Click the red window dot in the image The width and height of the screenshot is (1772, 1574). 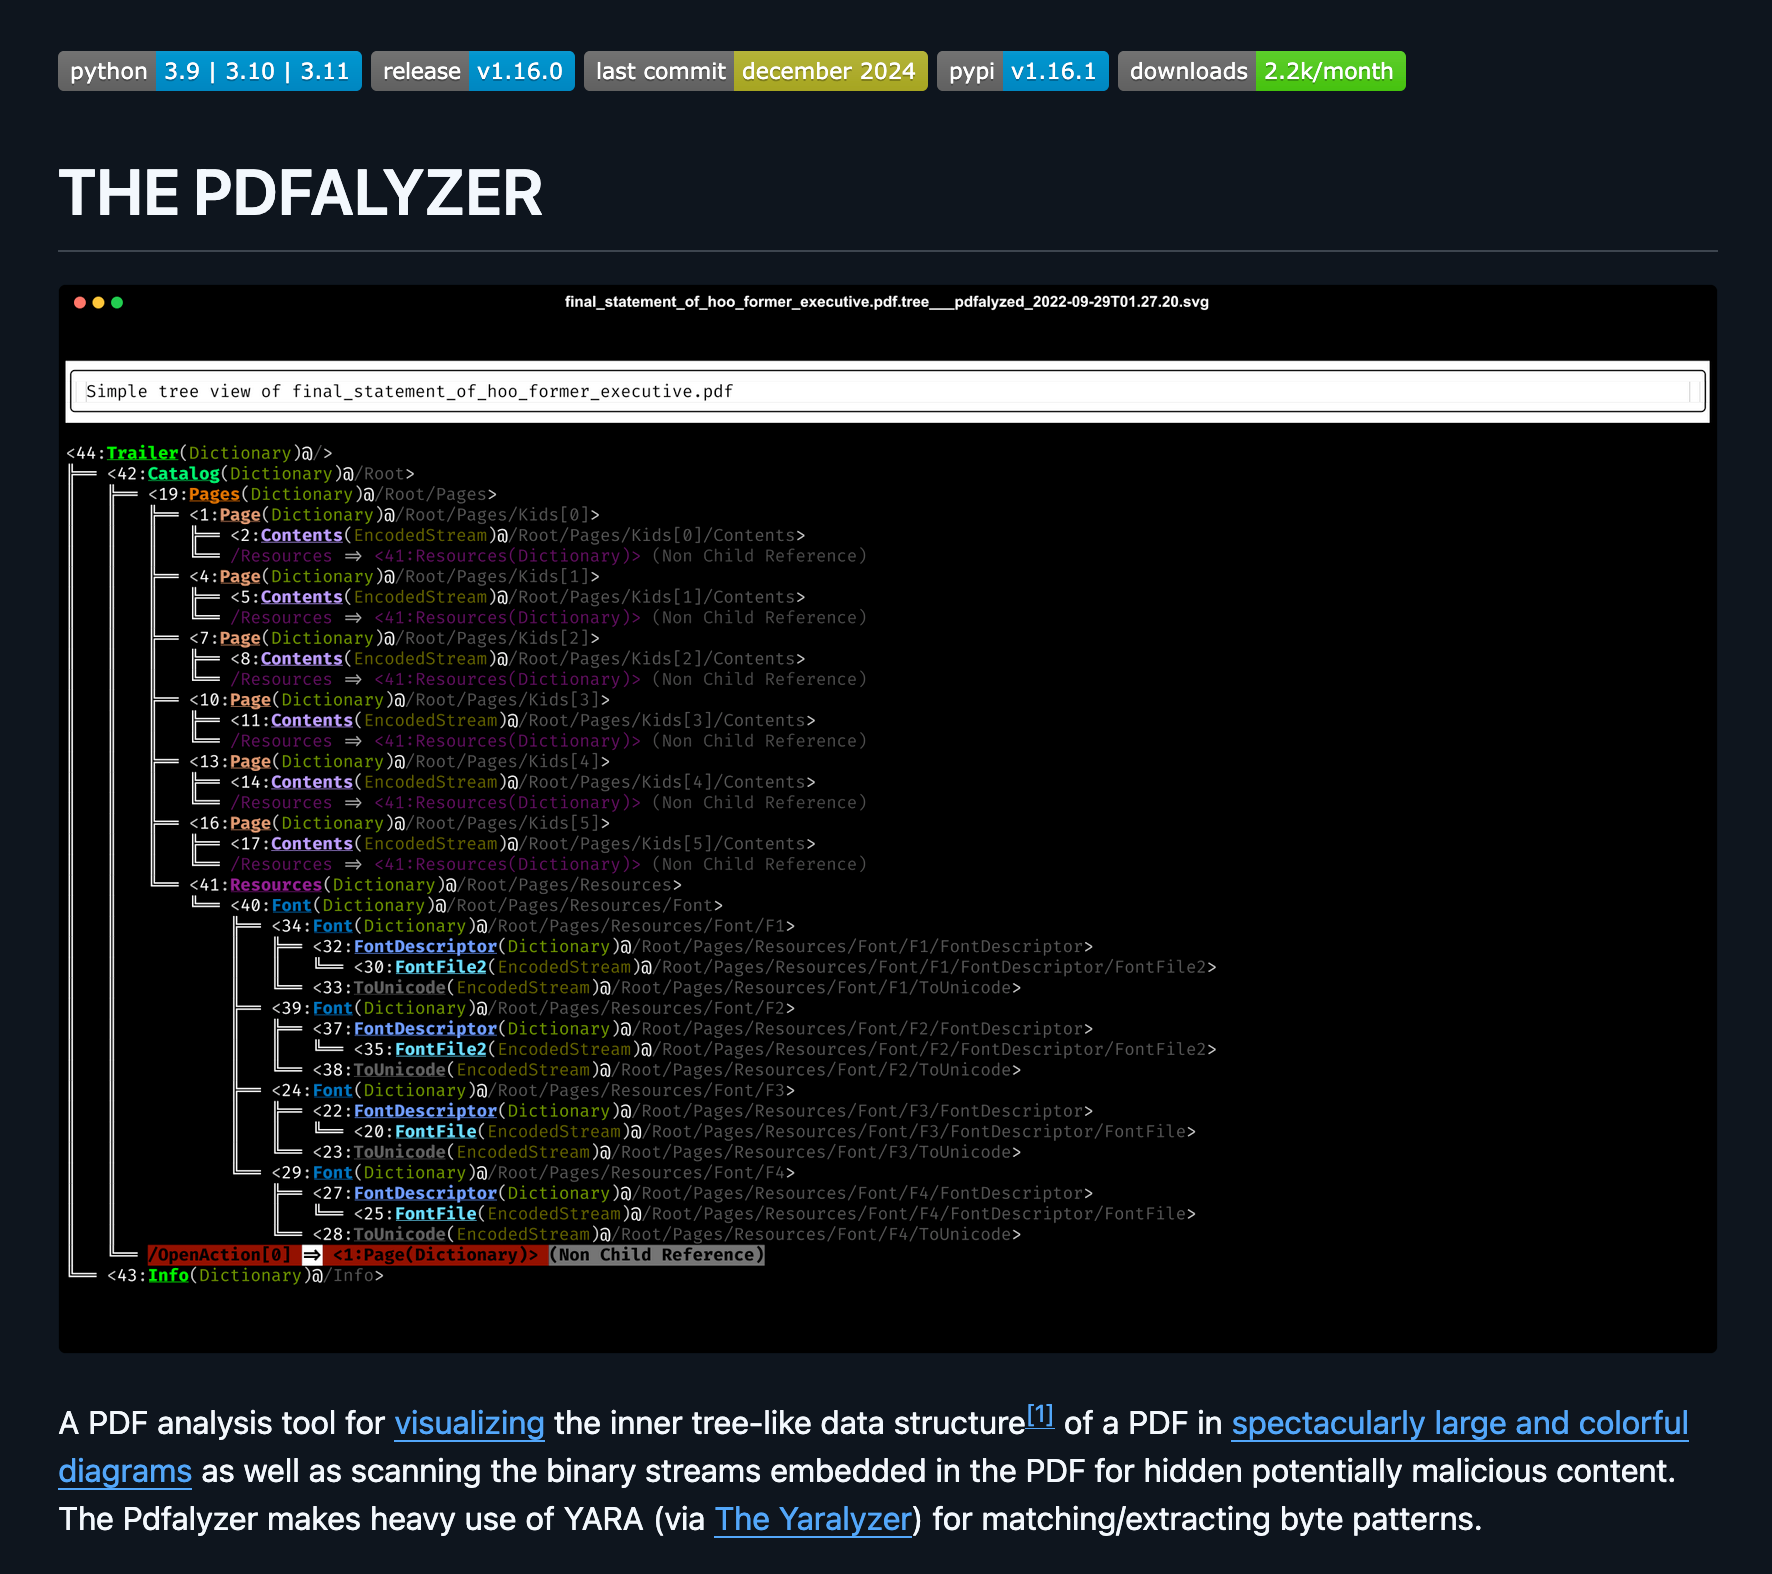(80, 302)
